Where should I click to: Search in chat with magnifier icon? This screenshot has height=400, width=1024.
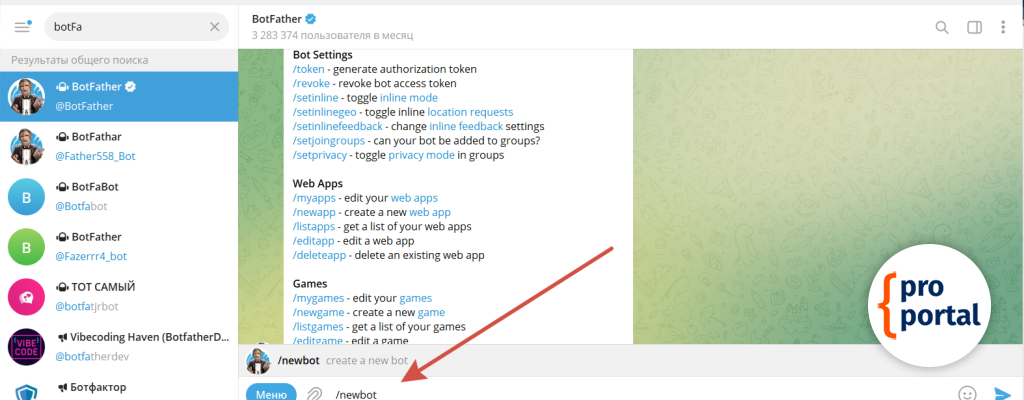click(941, 27)
